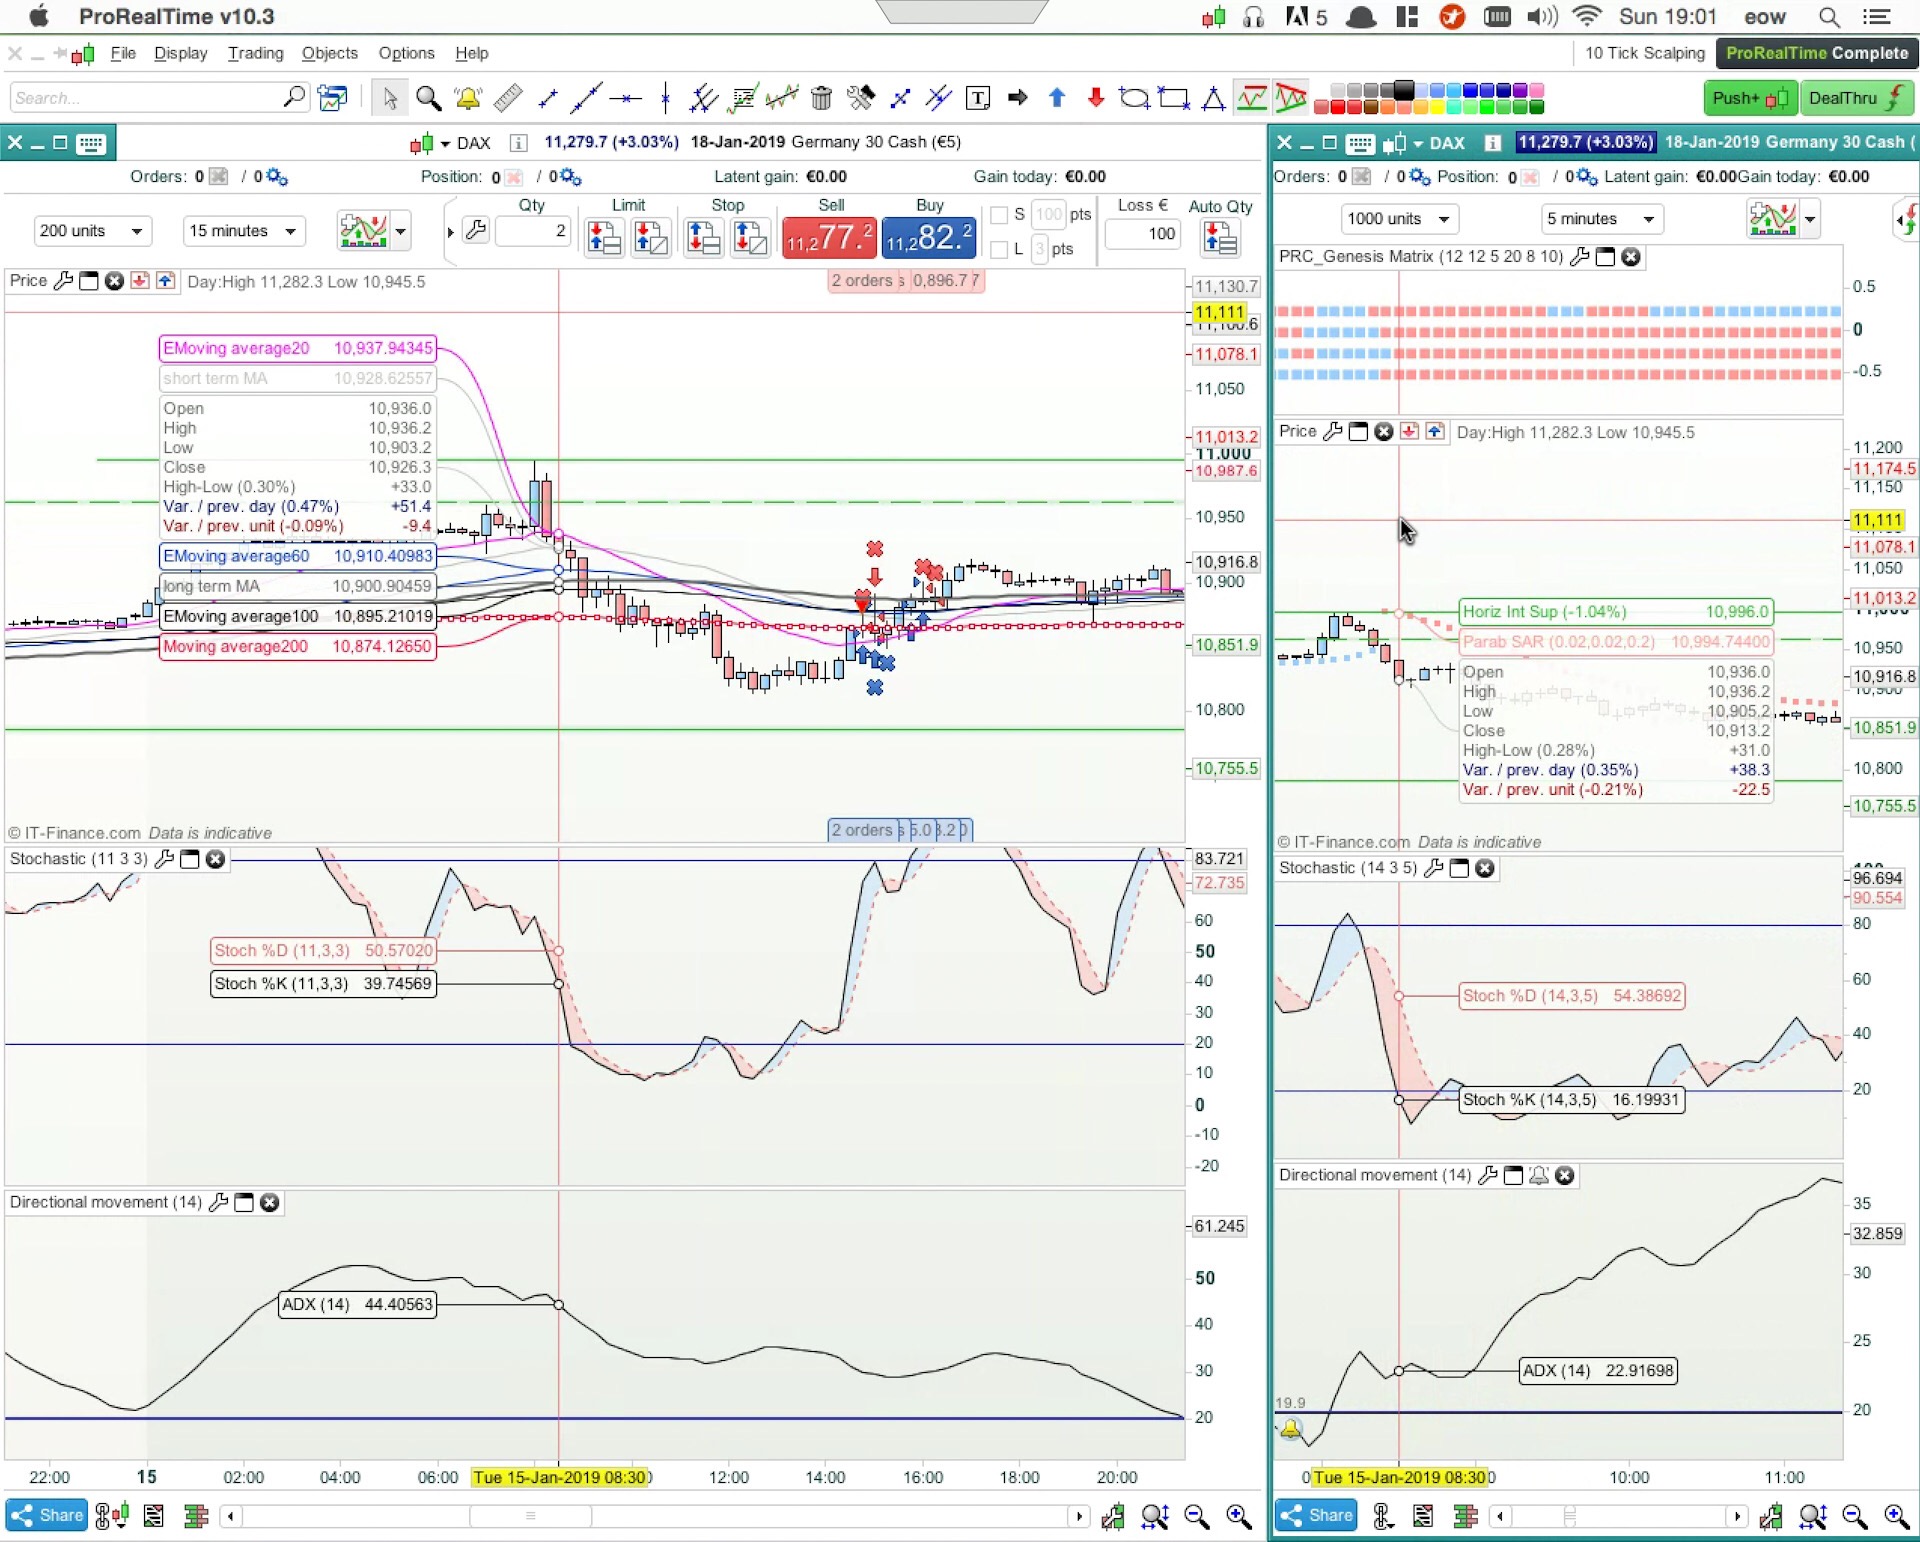Toggle the alert bell on right Directional movement

[1539, 1176]
